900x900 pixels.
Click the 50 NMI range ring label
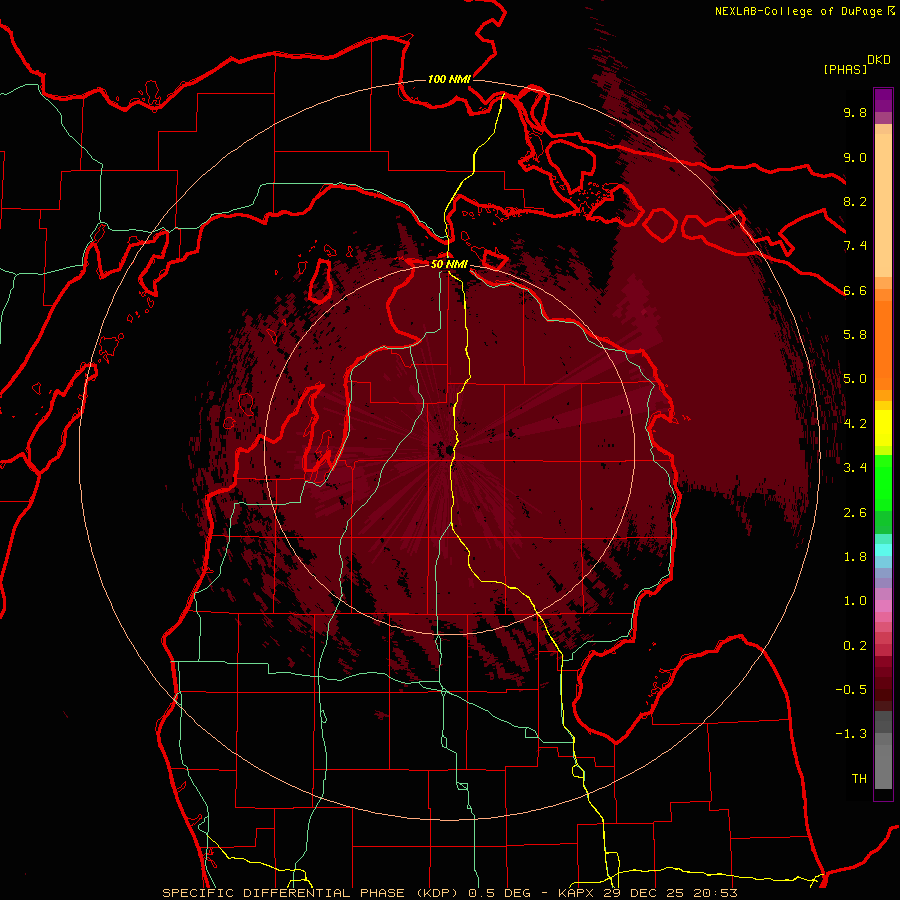coord(449,264)
